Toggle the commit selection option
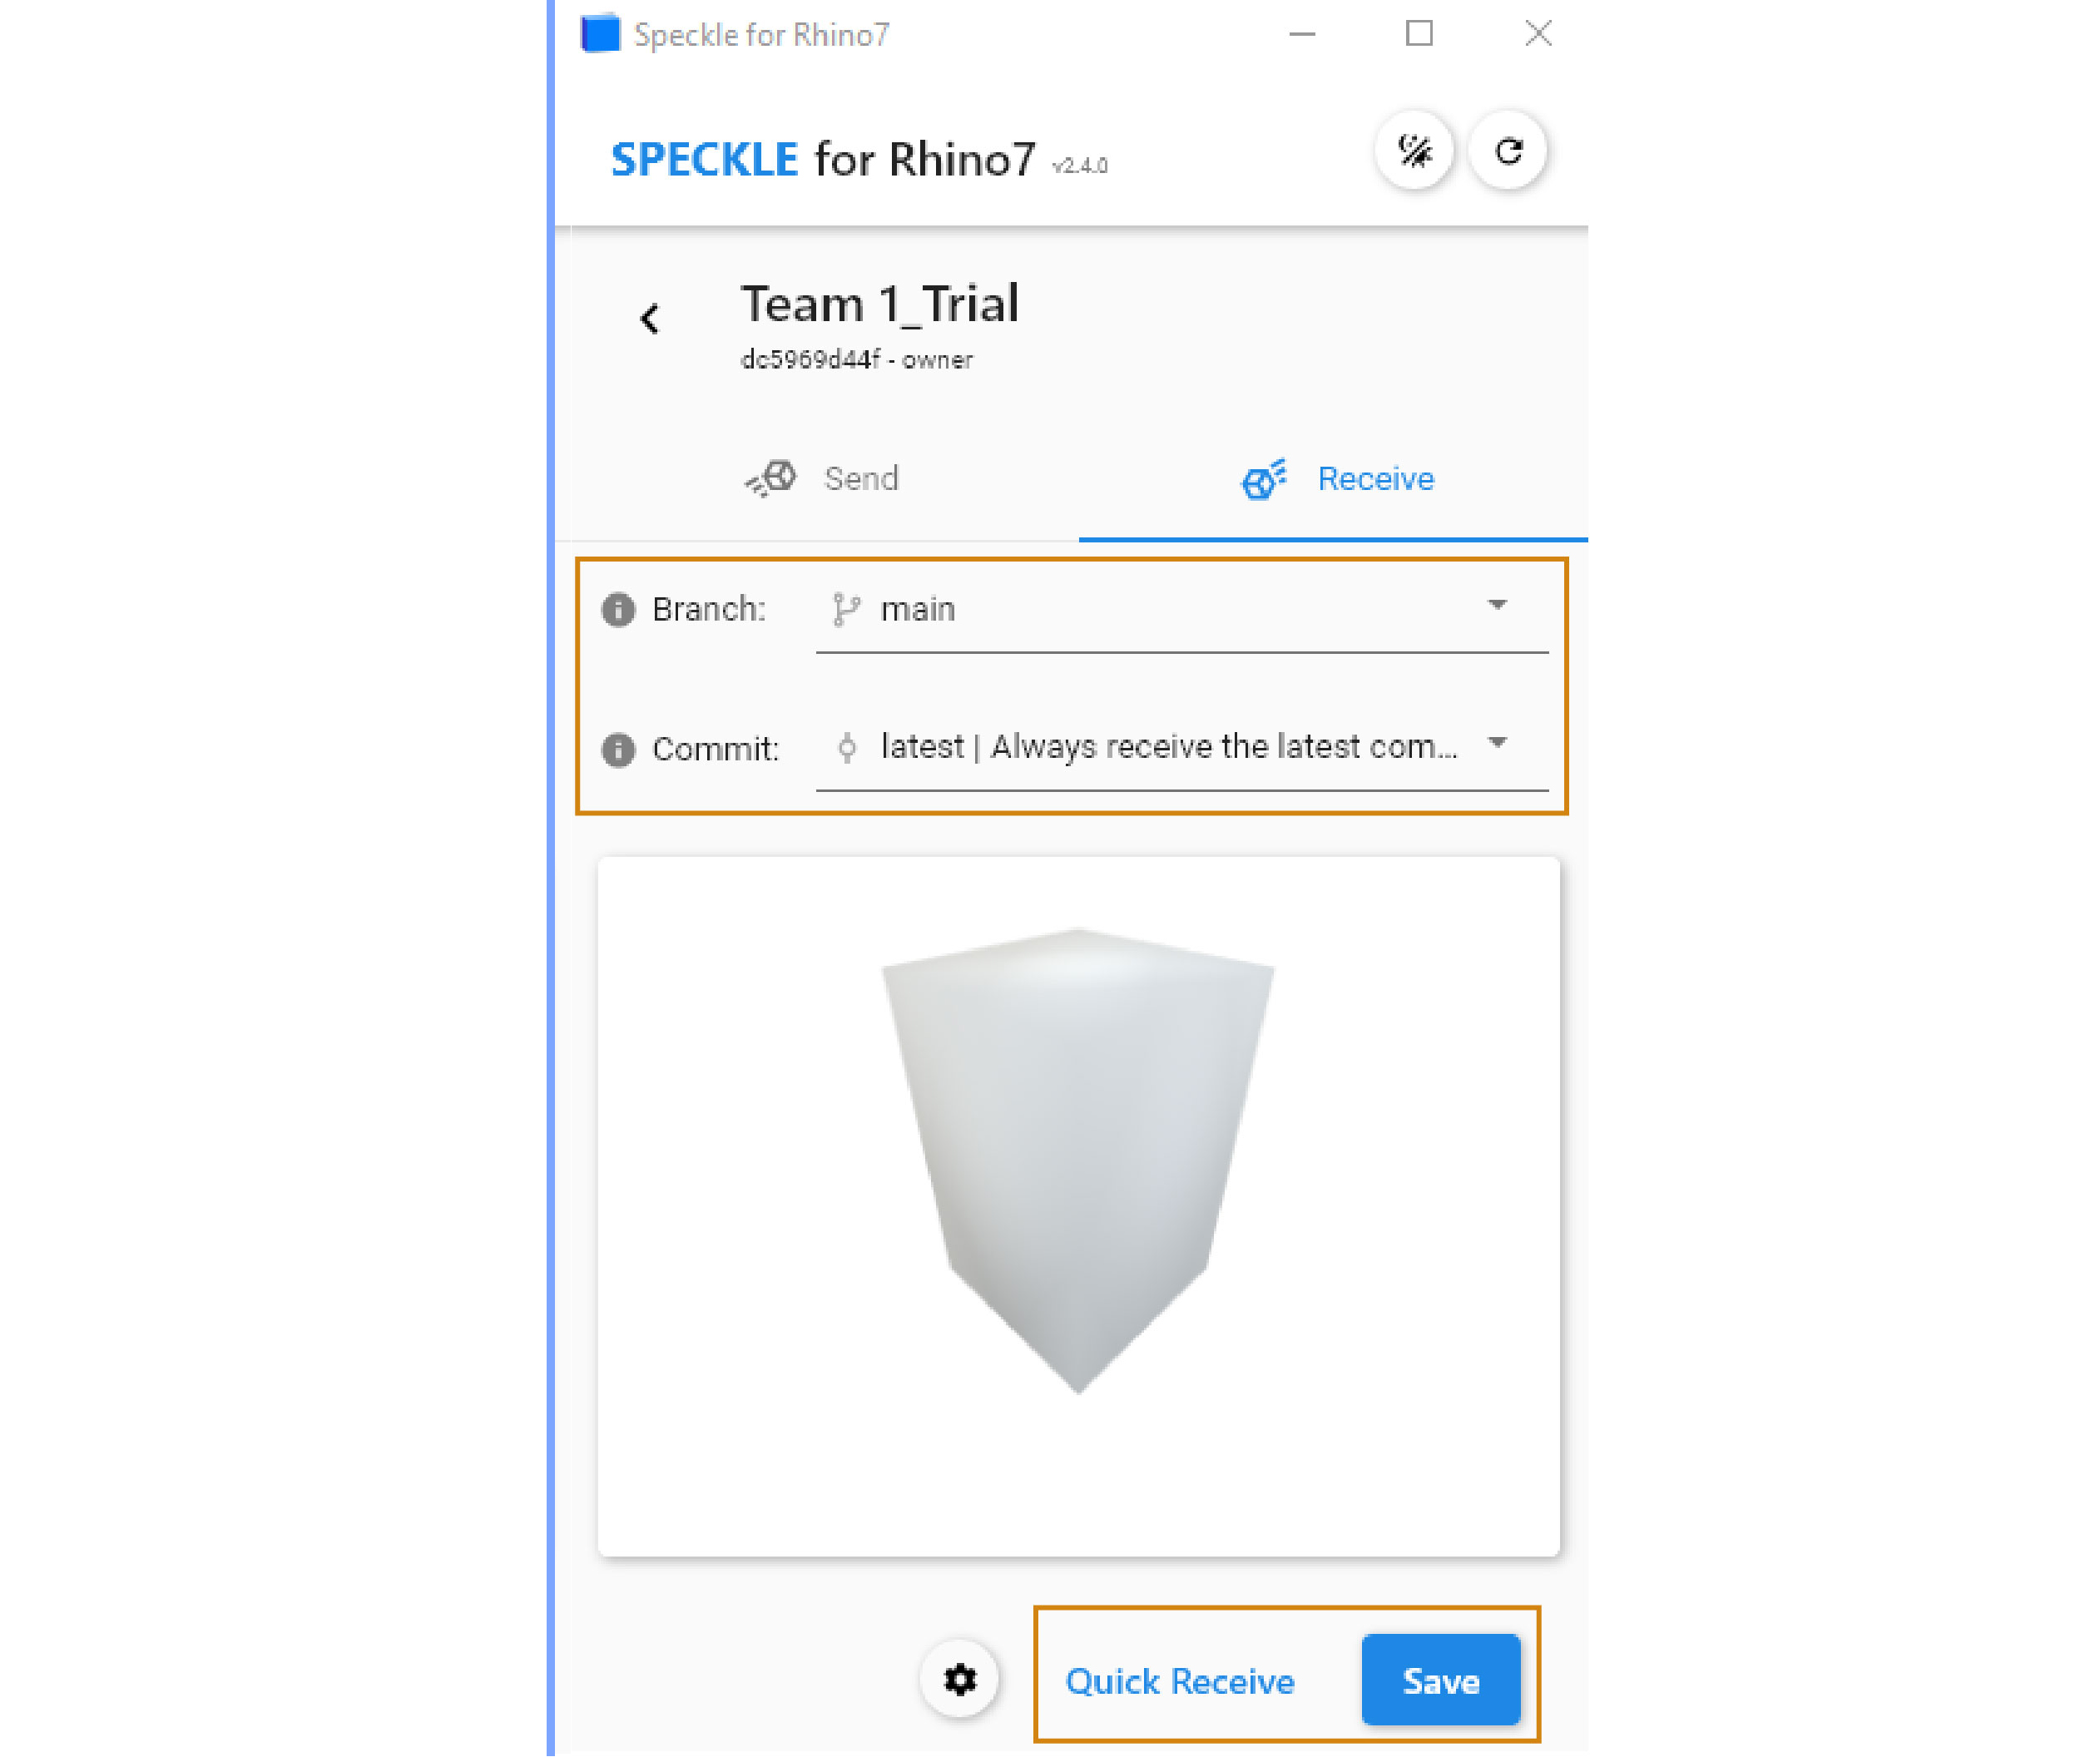 pyautogui.click(x=1497, y=747)
